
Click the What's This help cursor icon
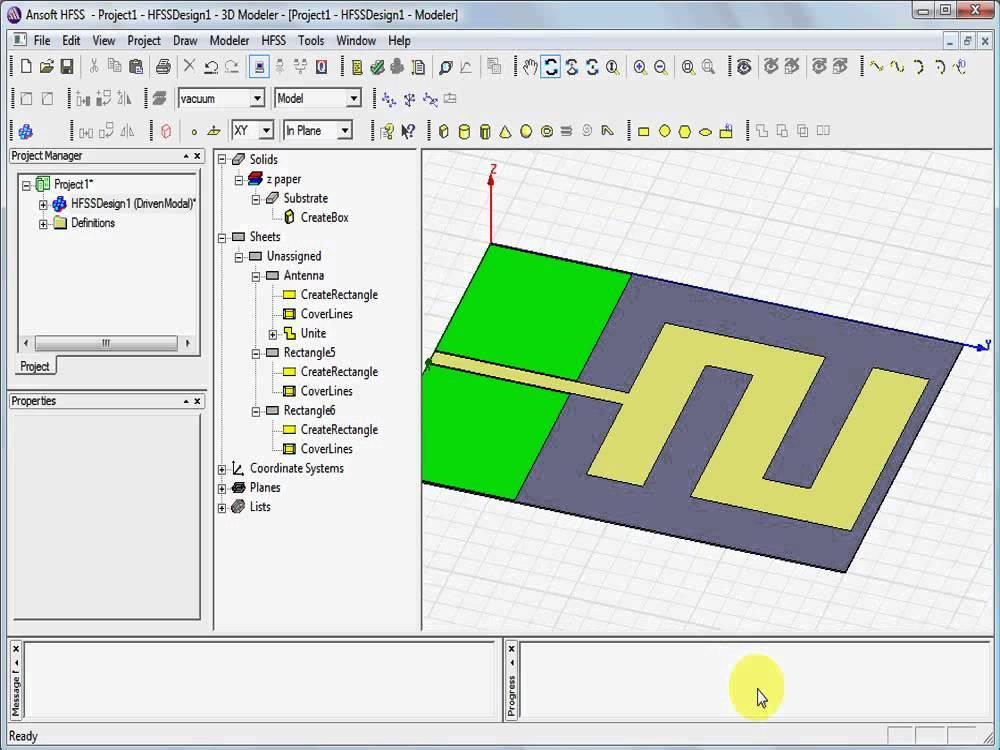[408, 131]
